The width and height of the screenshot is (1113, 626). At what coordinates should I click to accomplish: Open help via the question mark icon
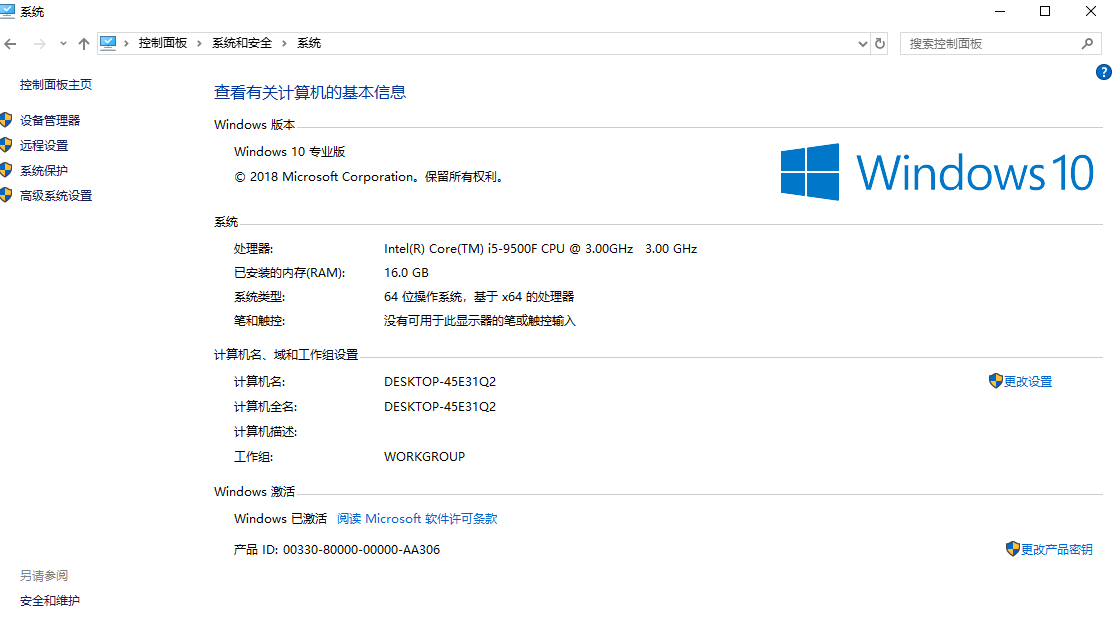[1103, 71]
